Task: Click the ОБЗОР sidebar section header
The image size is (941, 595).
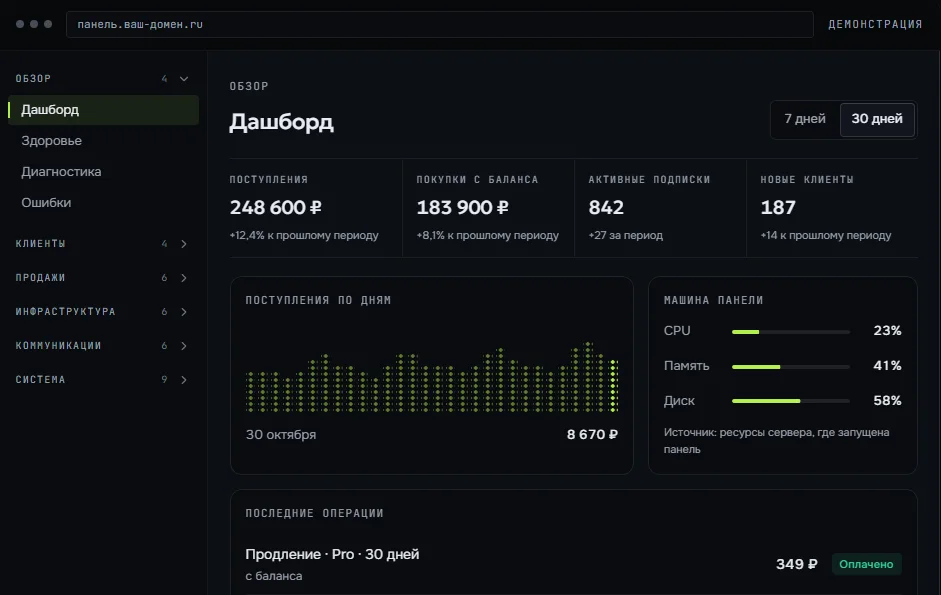Action: click(103, 79)
